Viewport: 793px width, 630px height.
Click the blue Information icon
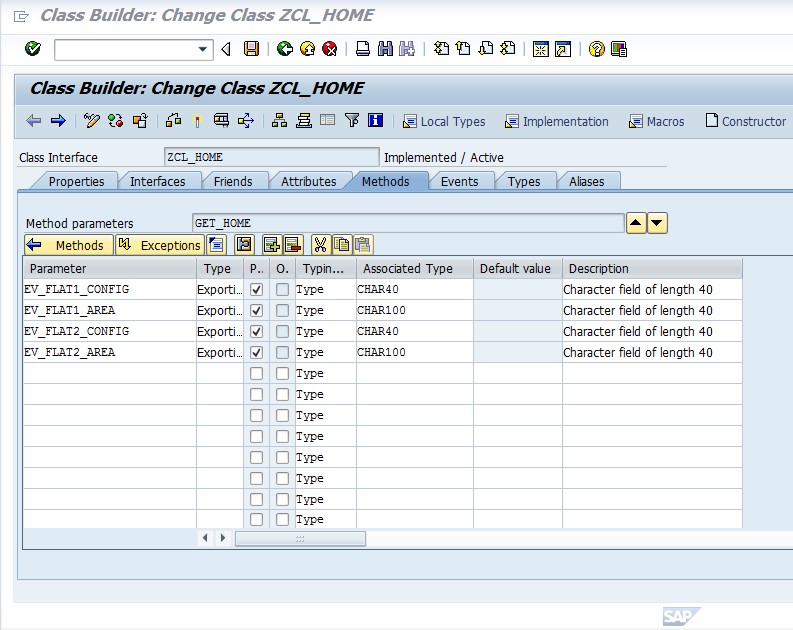coord(375,120)
